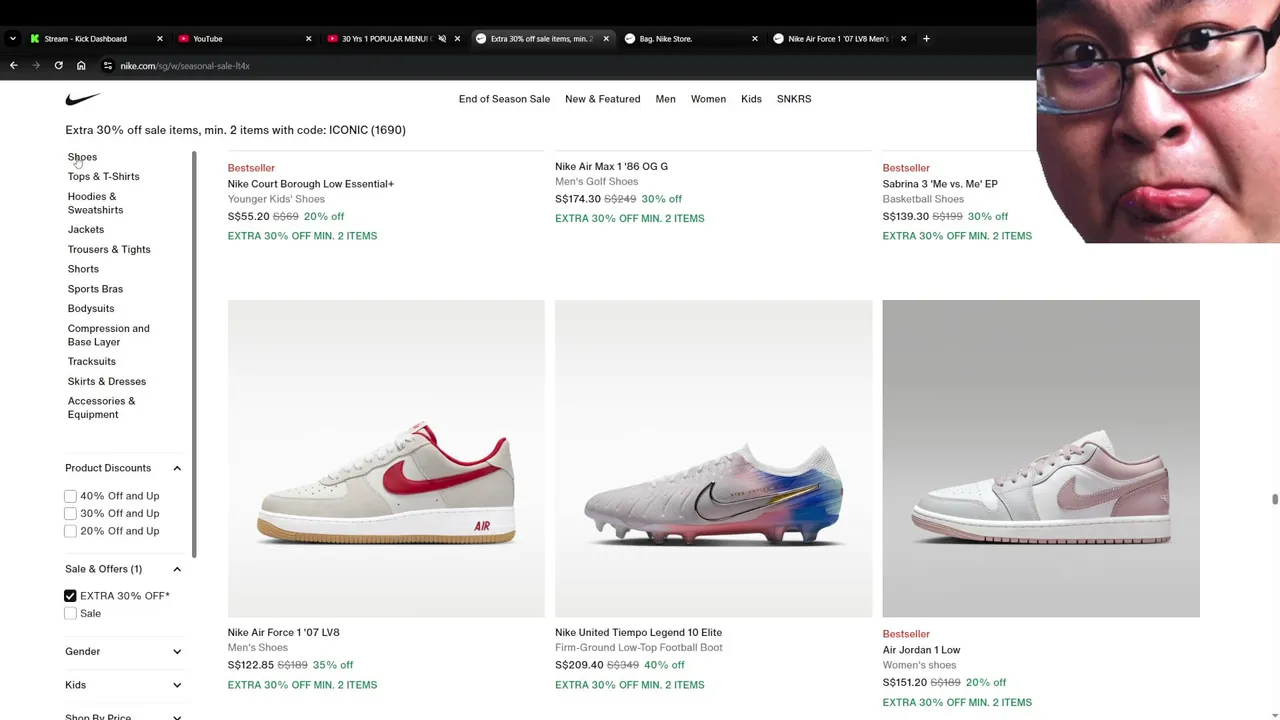Check the Sale filter box
1280x720 pixels.
tap(70, 614)
